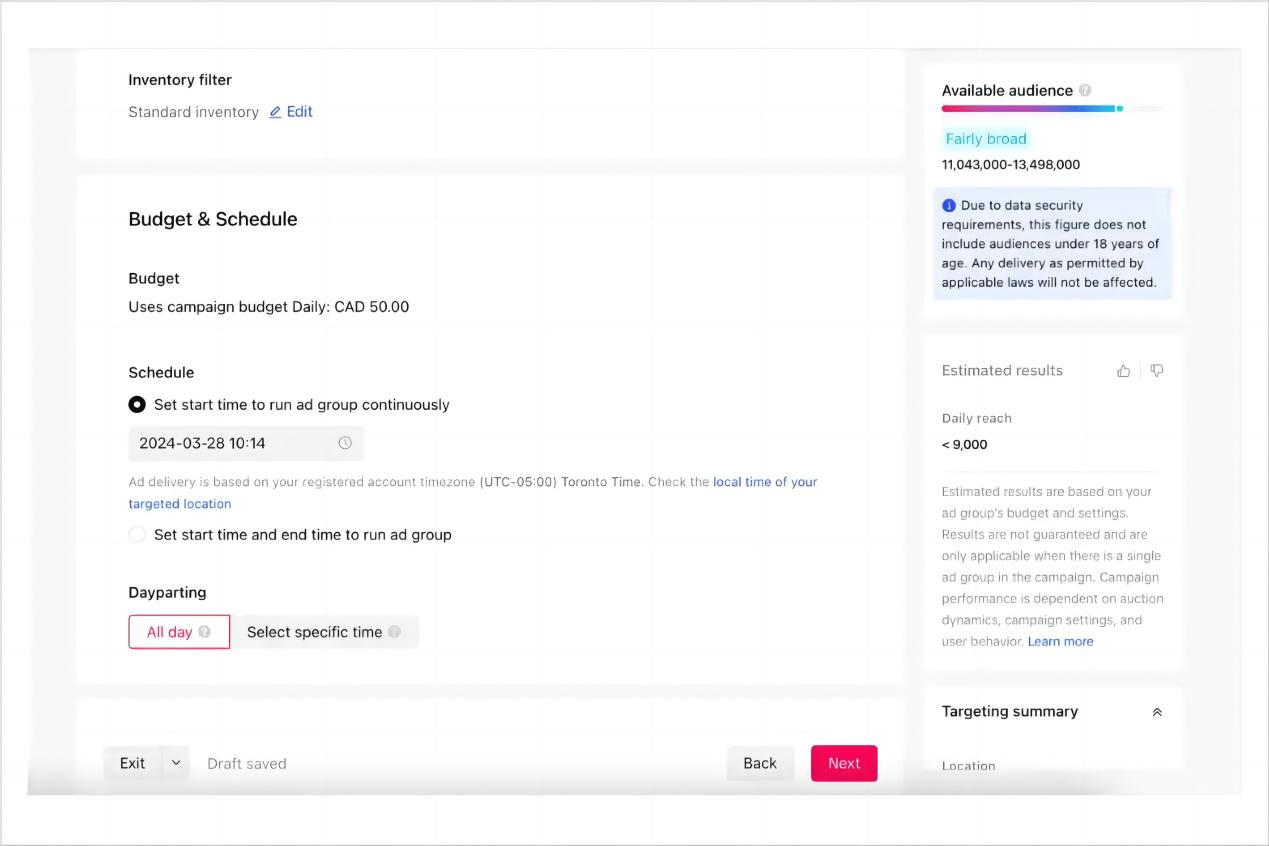Click thumbs down on Estimated results
This screenshot has height=846, width=1269.
click(1157, 371)
